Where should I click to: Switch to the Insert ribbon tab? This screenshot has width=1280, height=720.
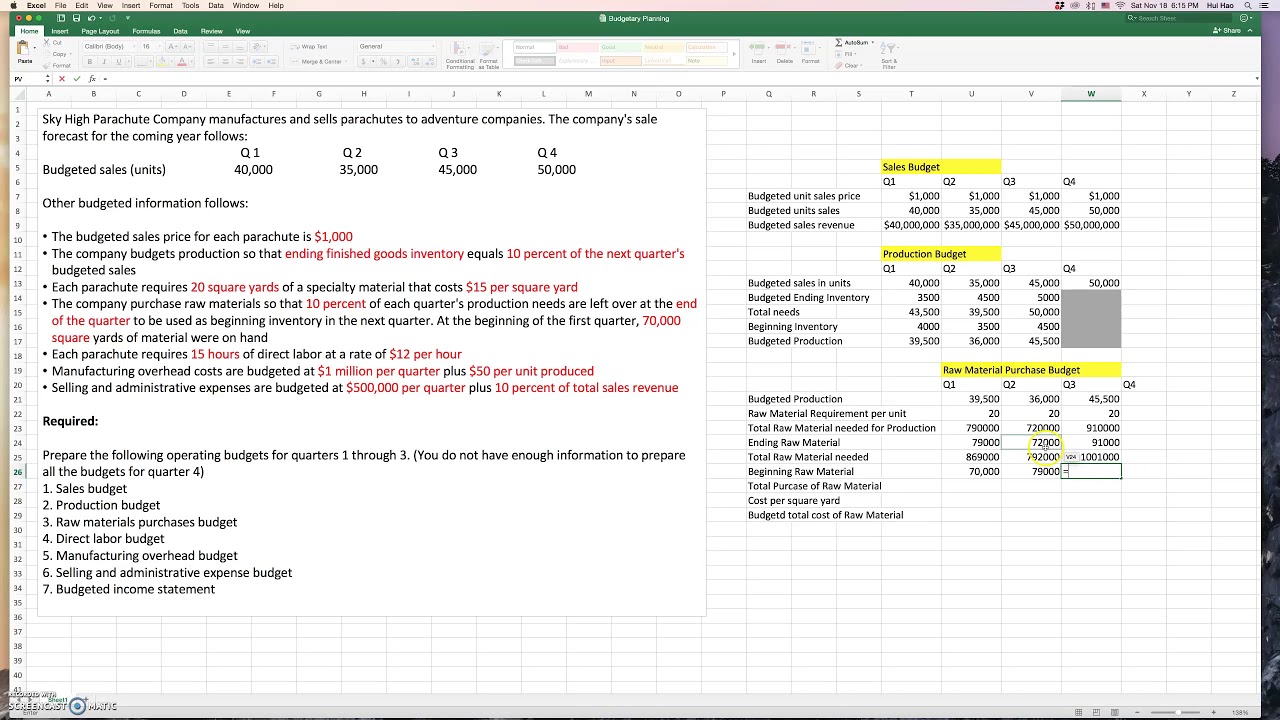60,31
